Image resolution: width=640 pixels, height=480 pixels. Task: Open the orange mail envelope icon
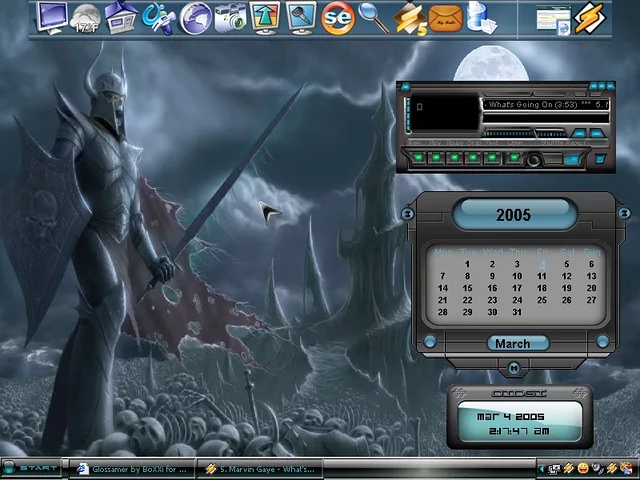(445, 17)
